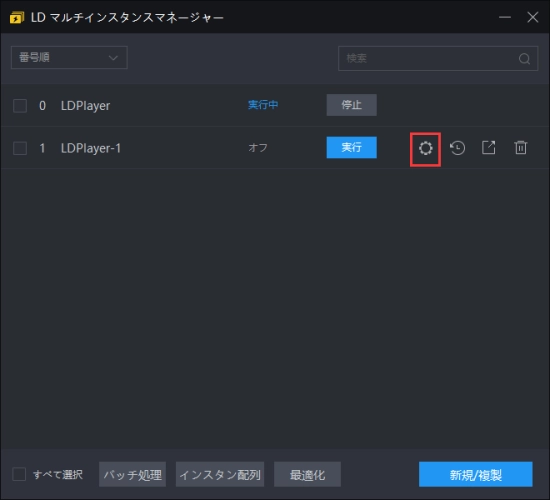Enable the すべて選択 checkbox

coord(19,474)
